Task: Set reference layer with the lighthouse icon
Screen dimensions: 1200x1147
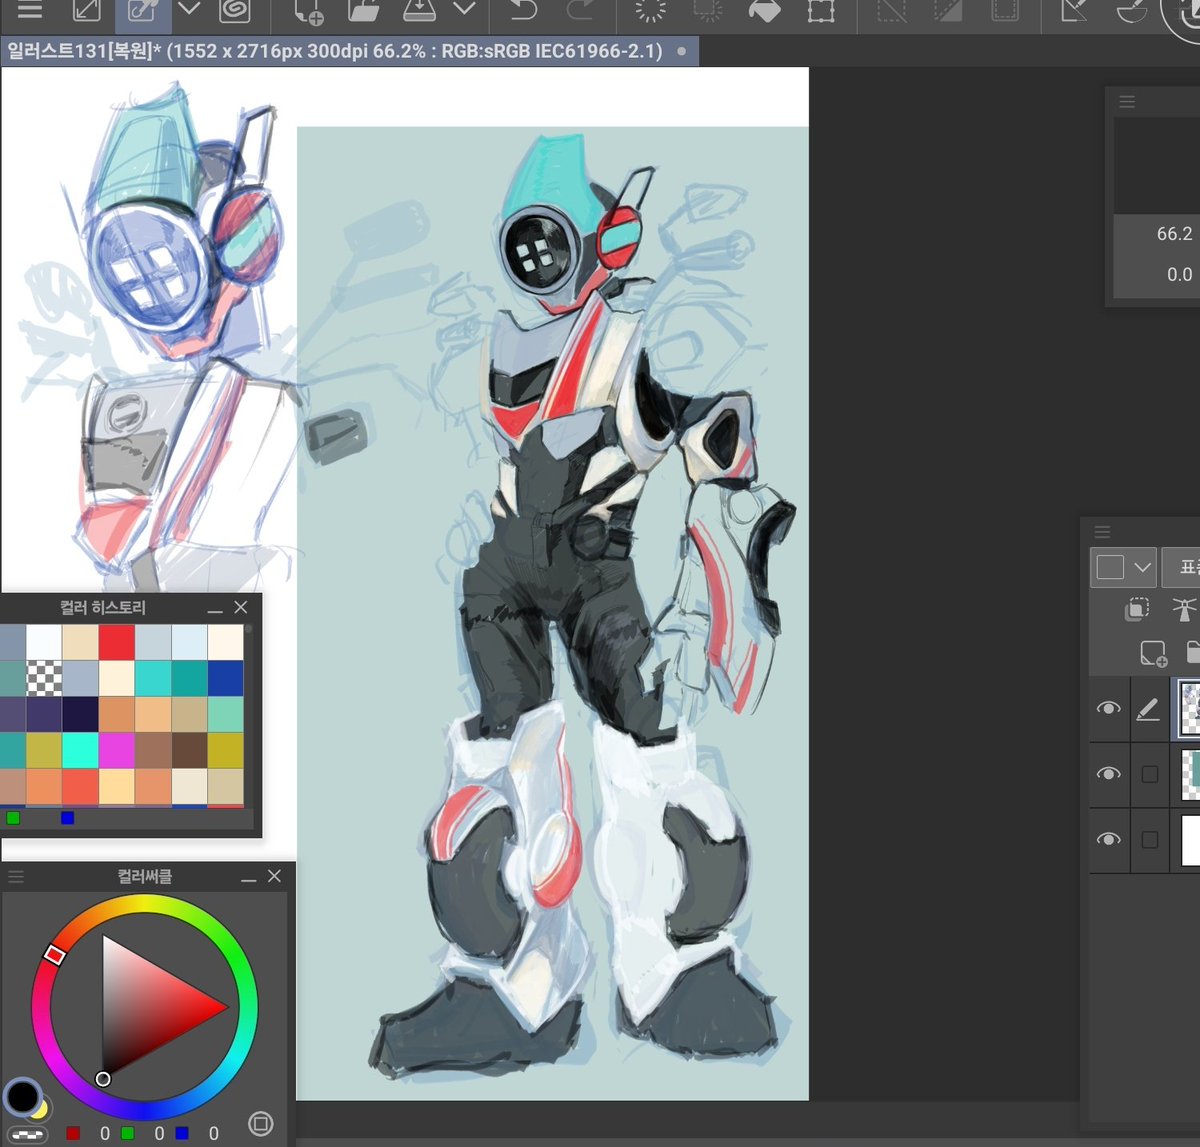Action: (1184, 609)
